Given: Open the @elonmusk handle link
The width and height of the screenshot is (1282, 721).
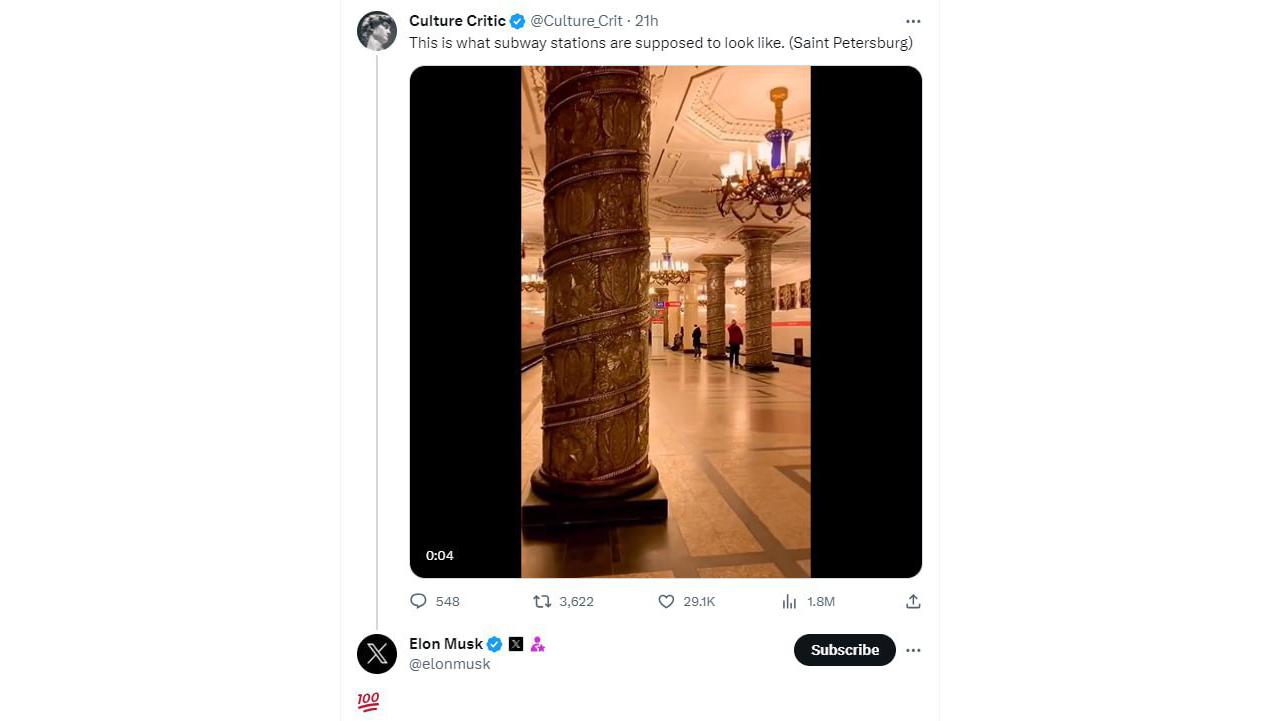Looking at the screenshot, I should tap(450, 664).
